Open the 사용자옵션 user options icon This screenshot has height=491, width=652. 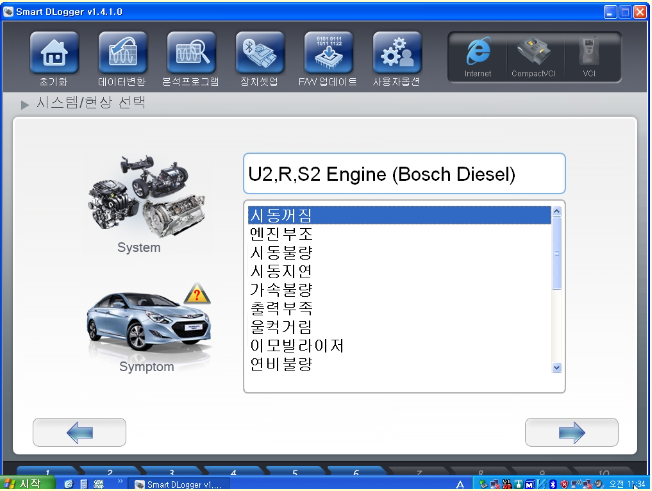click(x=397, y=53)
